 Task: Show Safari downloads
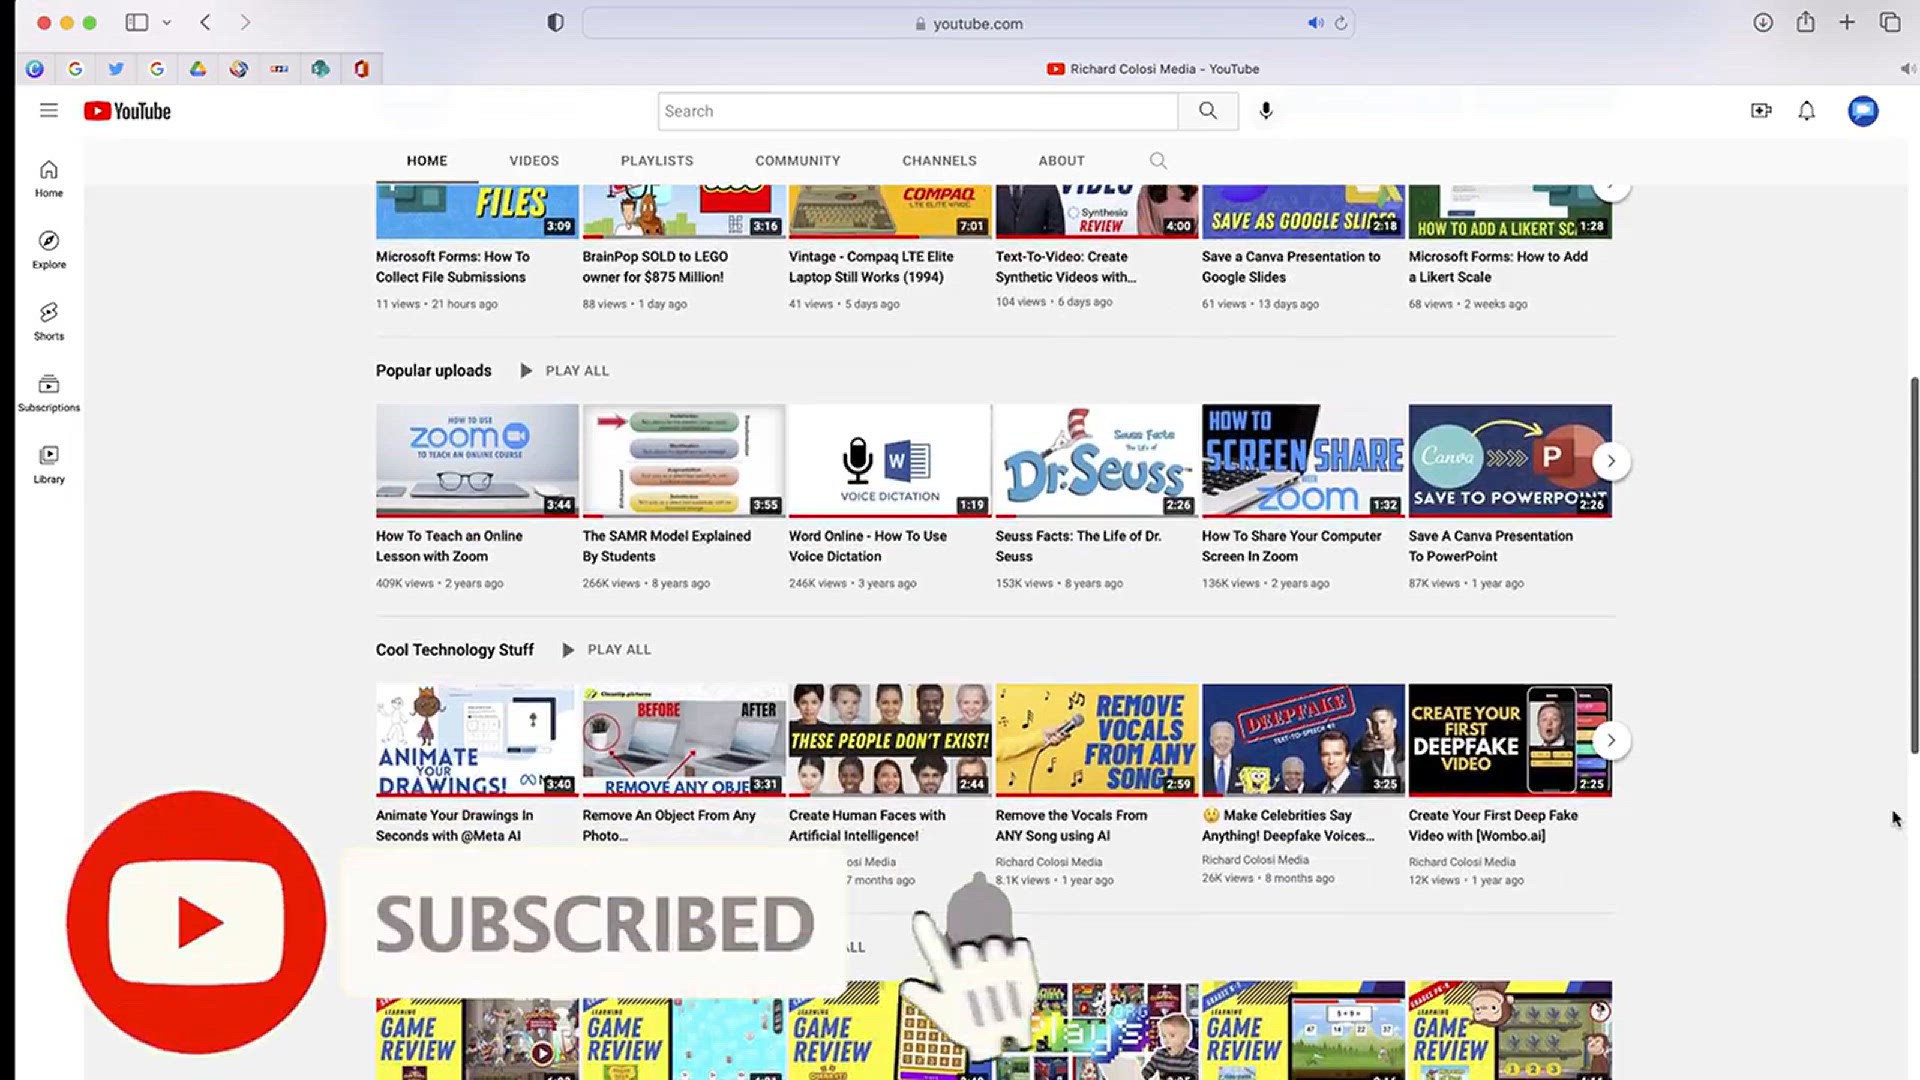1763,22
